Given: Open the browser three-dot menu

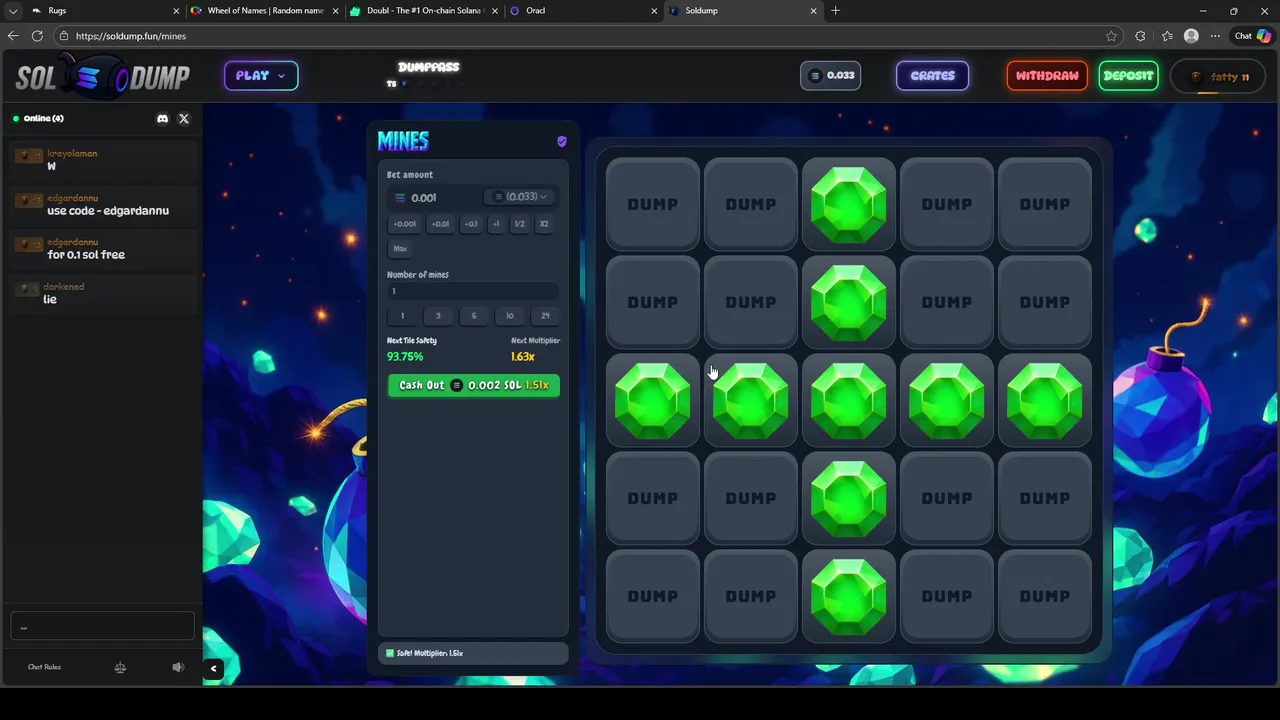Looking at the screenshot, I should click(x=1215, y=36).
